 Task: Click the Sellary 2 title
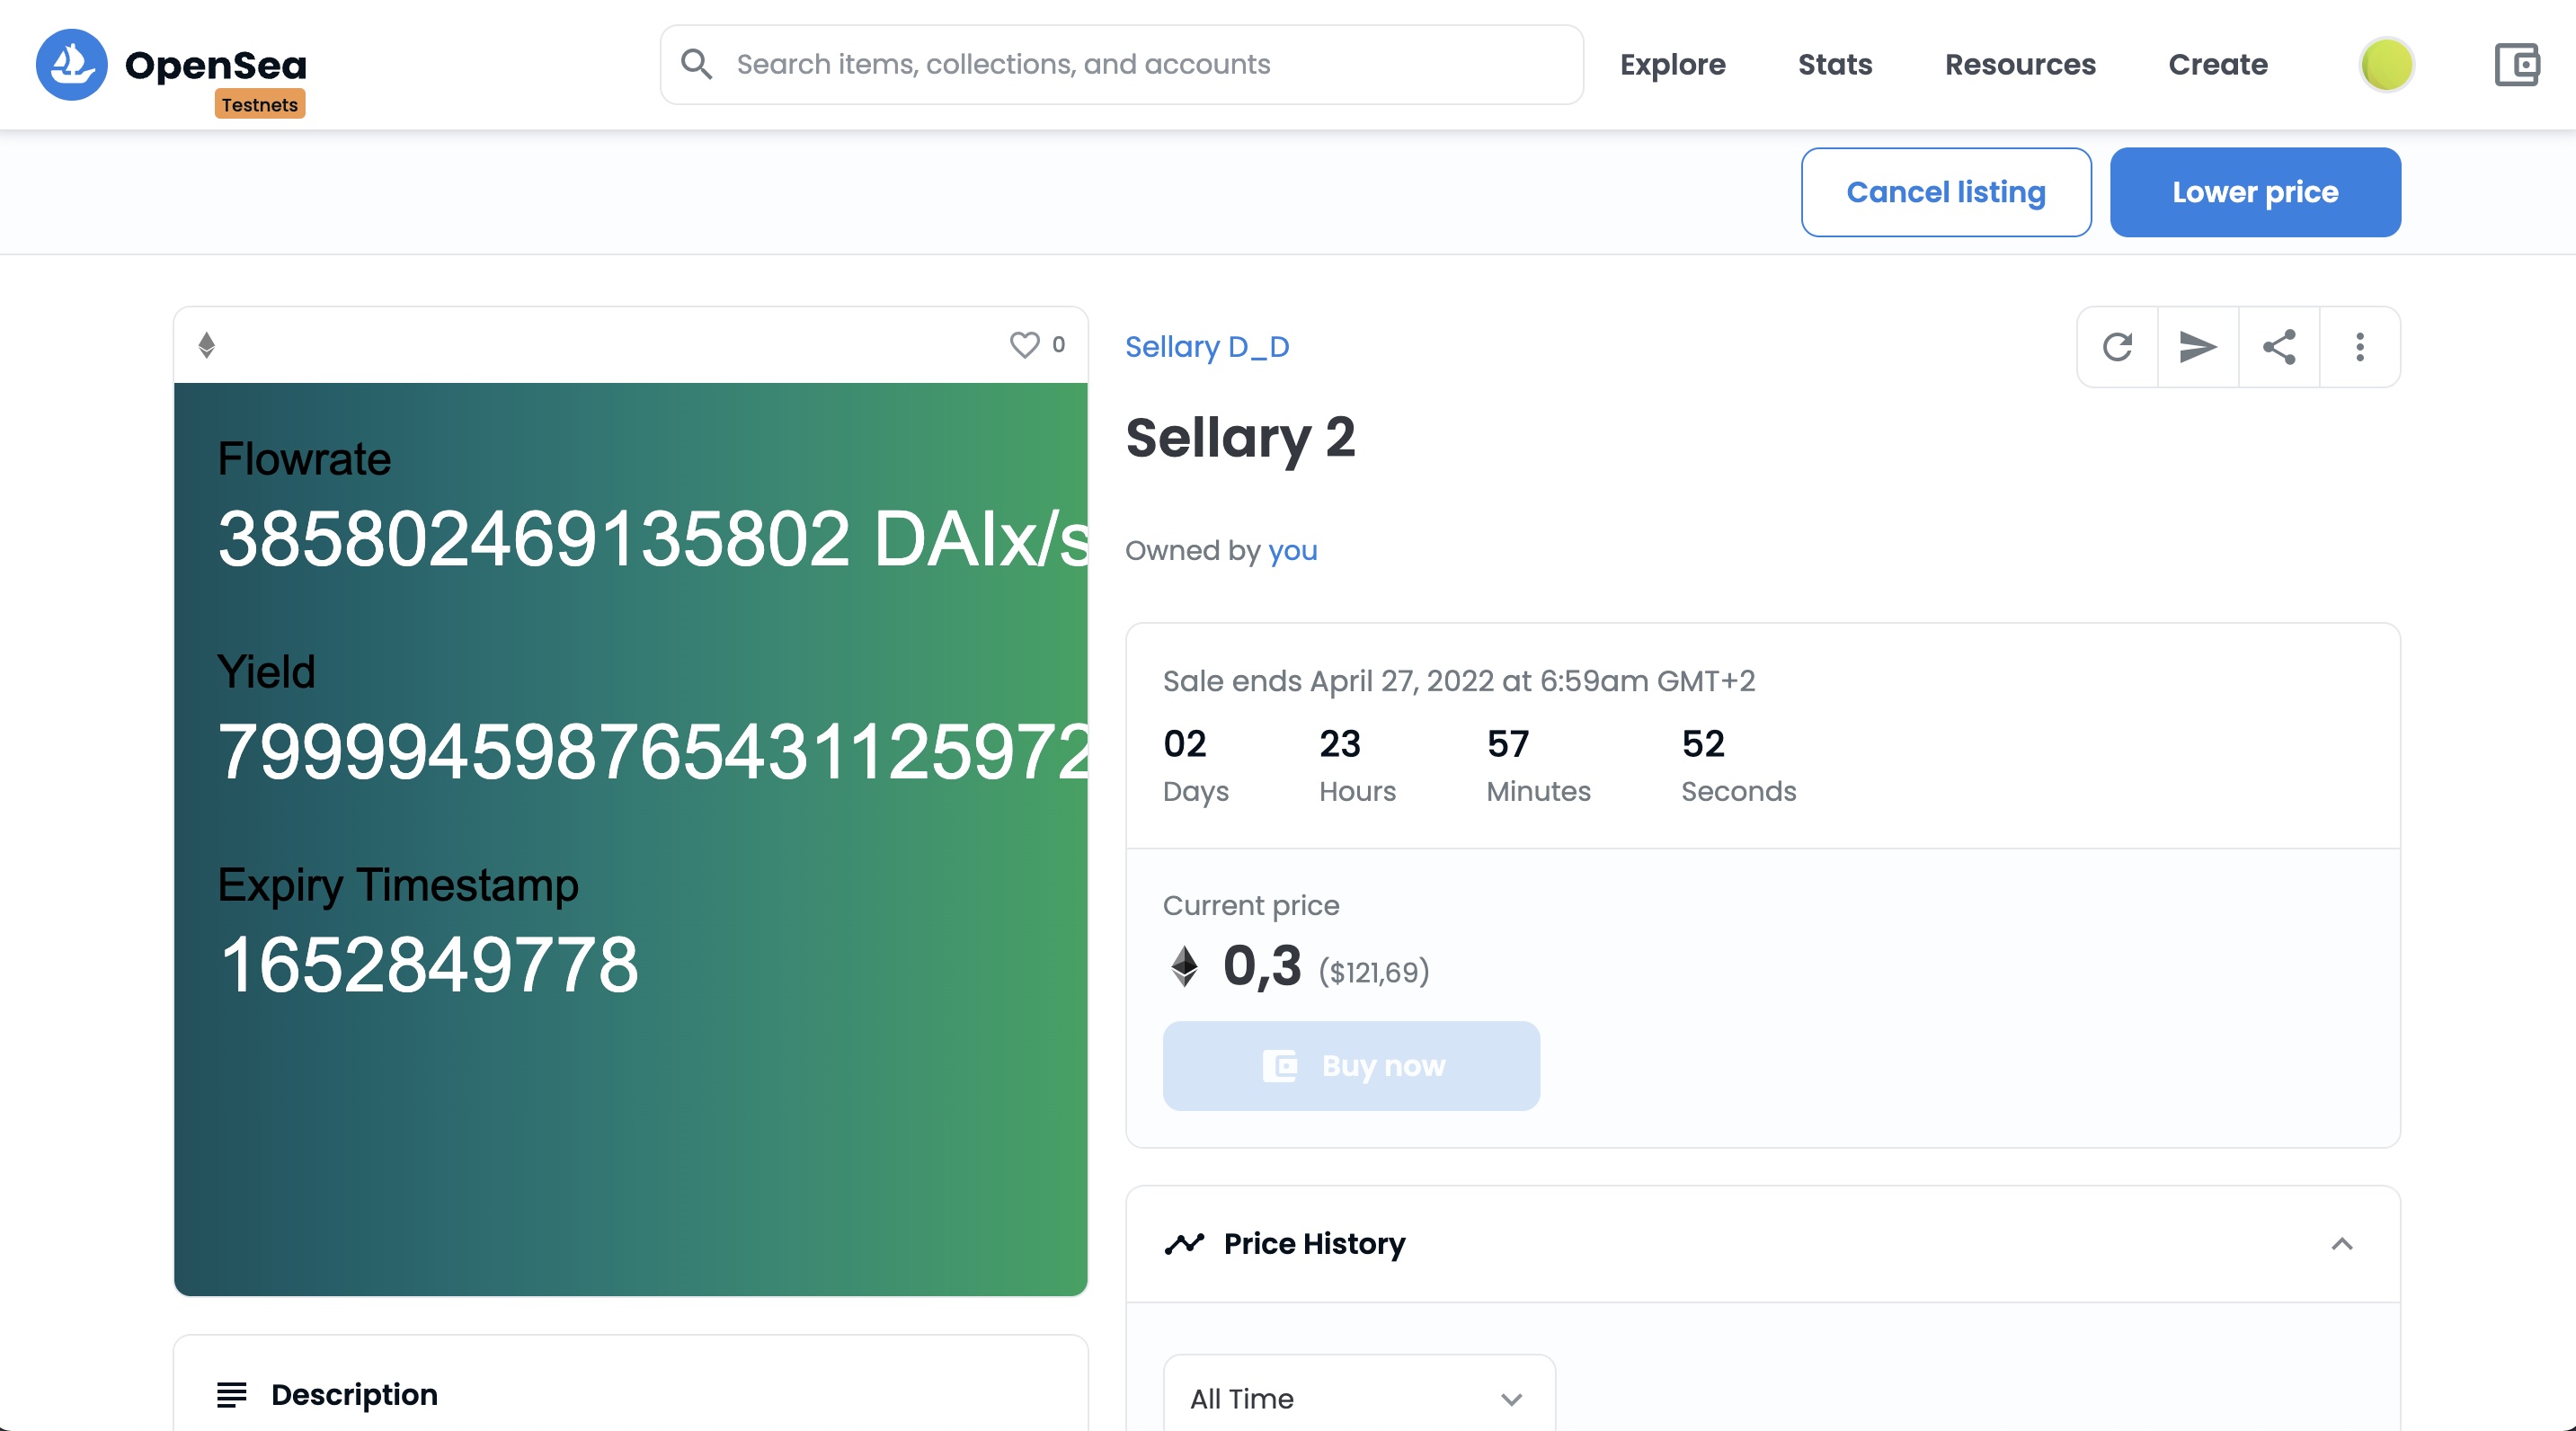point(1240,438)
